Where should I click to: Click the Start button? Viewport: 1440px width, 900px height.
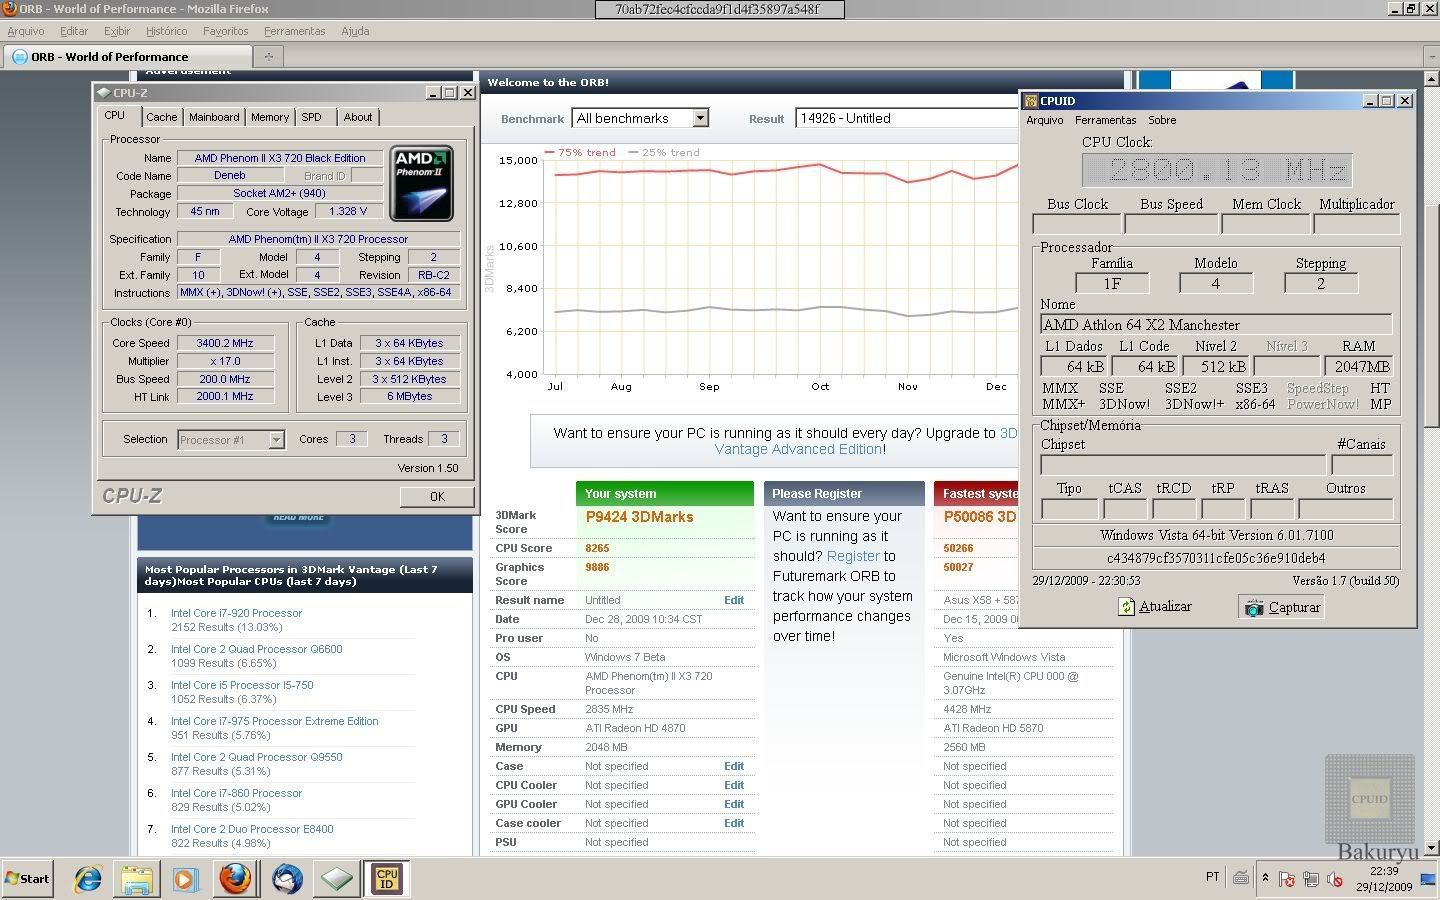tap(28, 879)
